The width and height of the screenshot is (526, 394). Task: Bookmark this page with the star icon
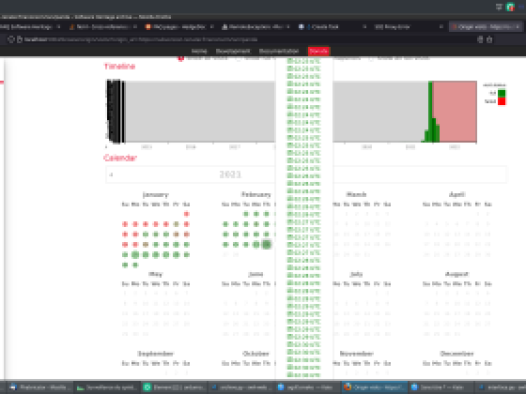pyautogui.click(x=489, y=40)
